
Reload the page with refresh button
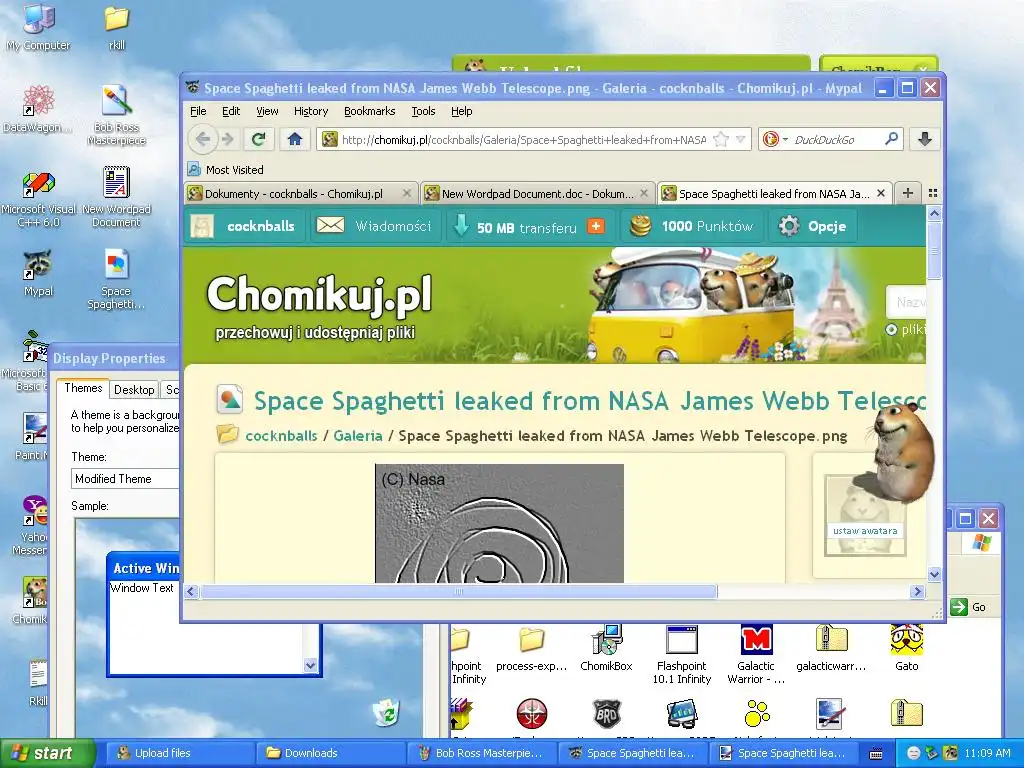tap(259, 139)
